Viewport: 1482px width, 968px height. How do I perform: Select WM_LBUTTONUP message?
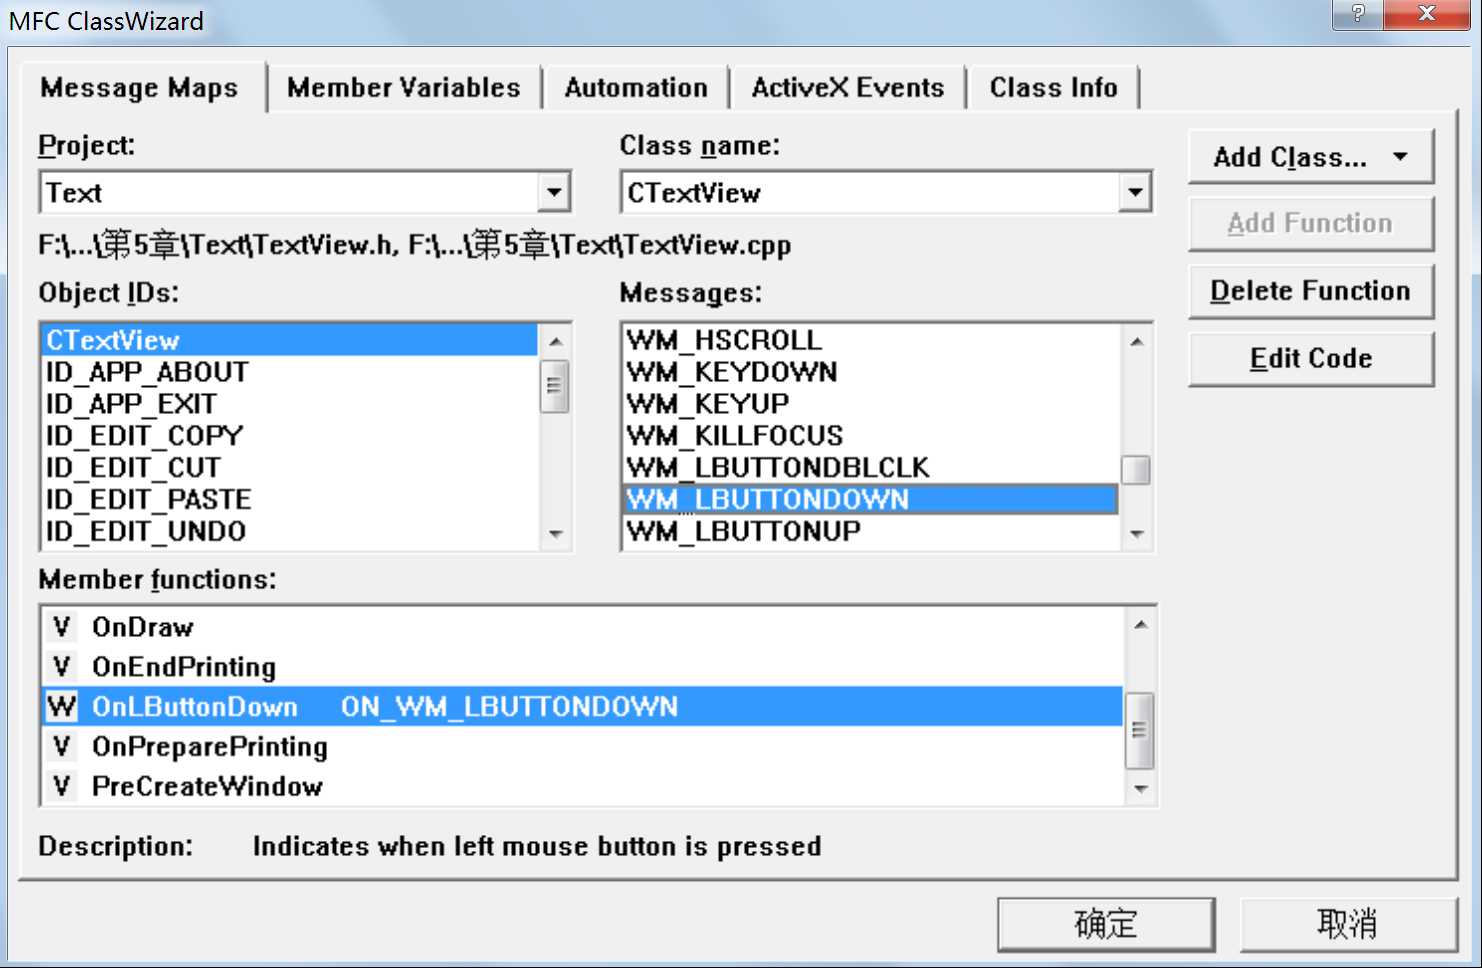click(870, 532)
